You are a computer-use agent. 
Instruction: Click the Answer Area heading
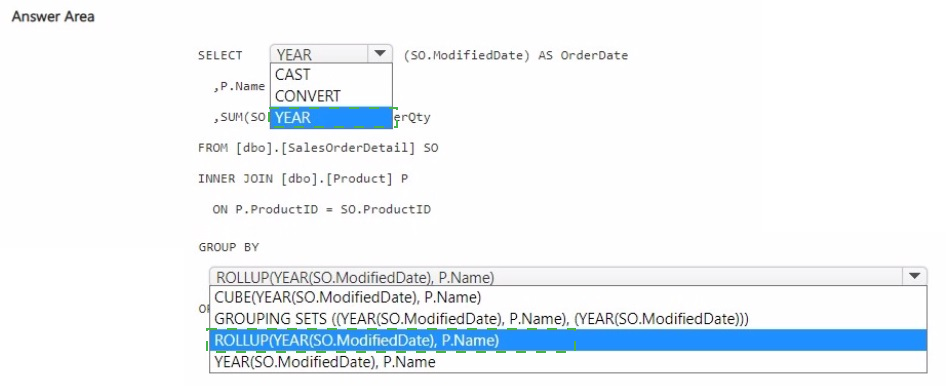(x=53, y=16)
